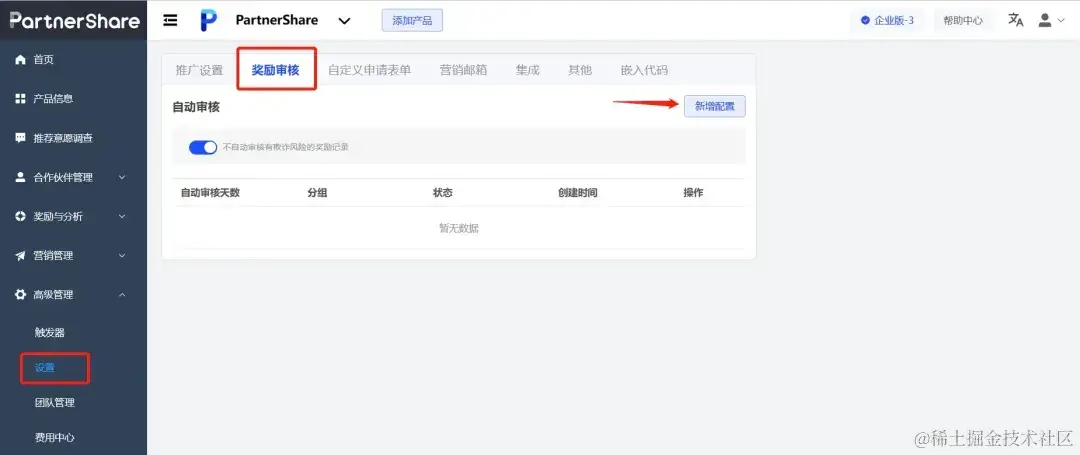Switch to the 推广设置 tab
Screen dimensions: 1080x455
coord(199,70)
